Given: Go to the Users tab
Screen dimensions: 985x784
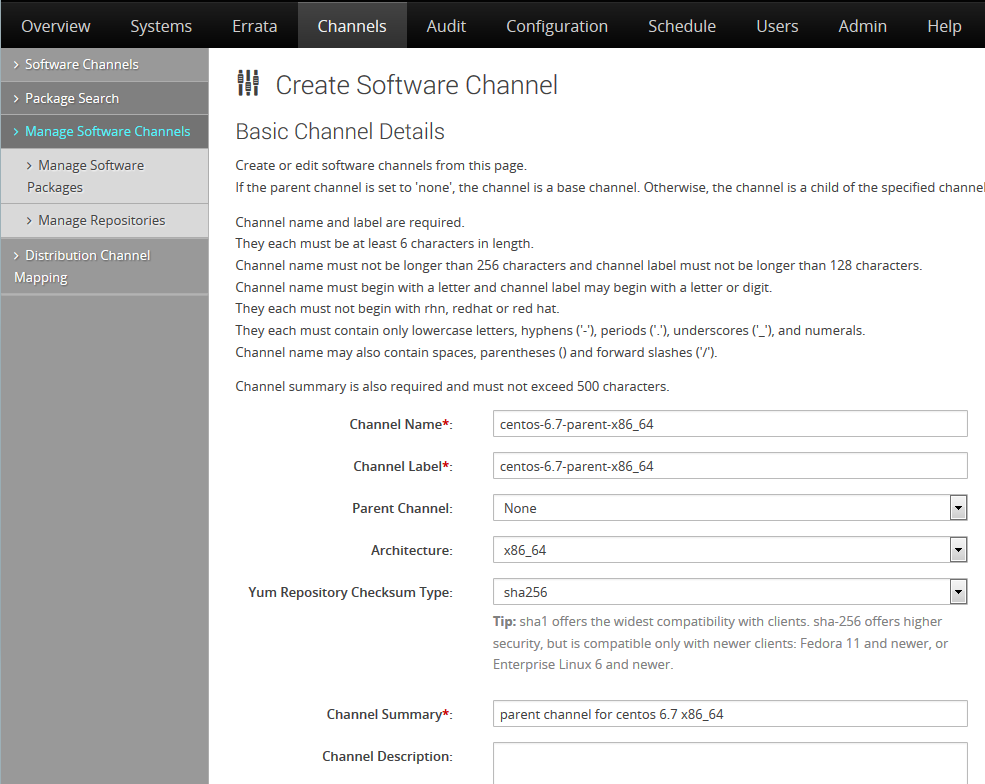Looking at the screenshot, I should 777,26.
